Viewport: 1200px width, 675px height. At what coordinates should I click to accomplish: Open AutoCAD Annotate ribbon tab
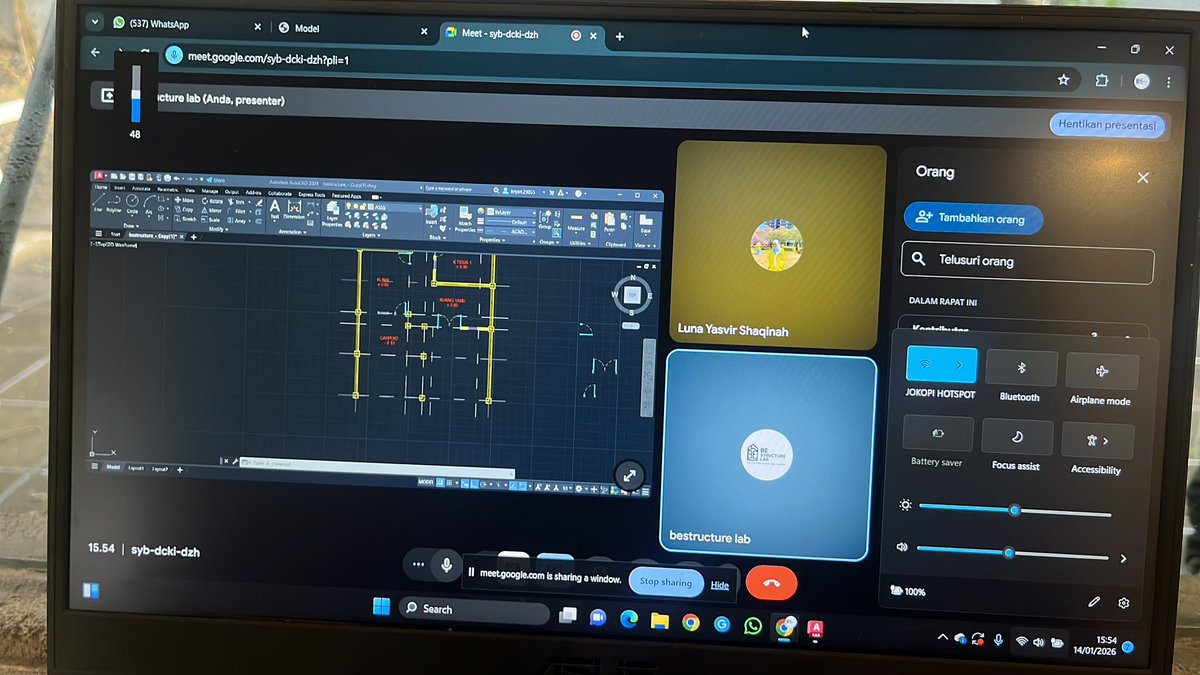point(141,188)
